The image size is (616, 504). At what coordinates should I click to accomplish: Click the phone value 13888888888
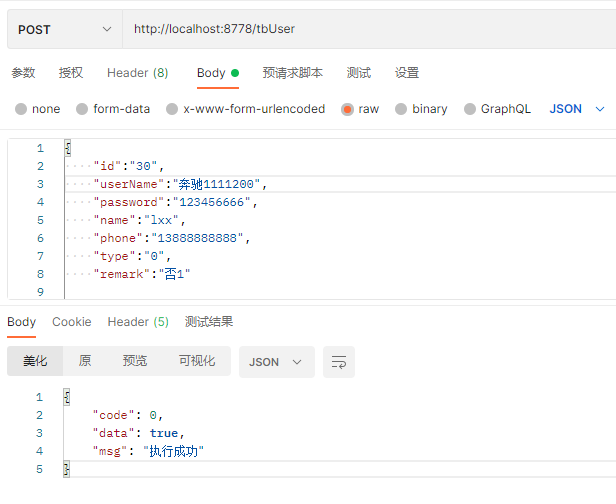[x=197, y=238]
